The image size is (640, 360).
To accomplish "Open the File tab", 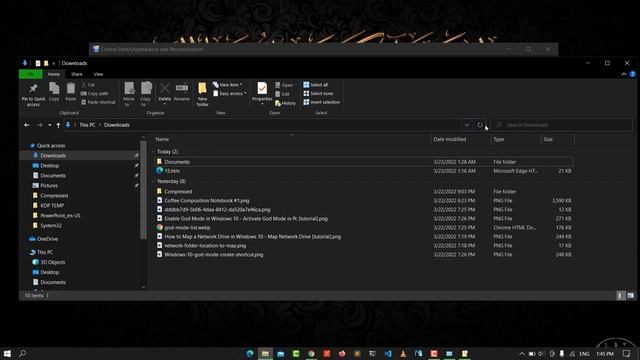I will pos(31,74).
